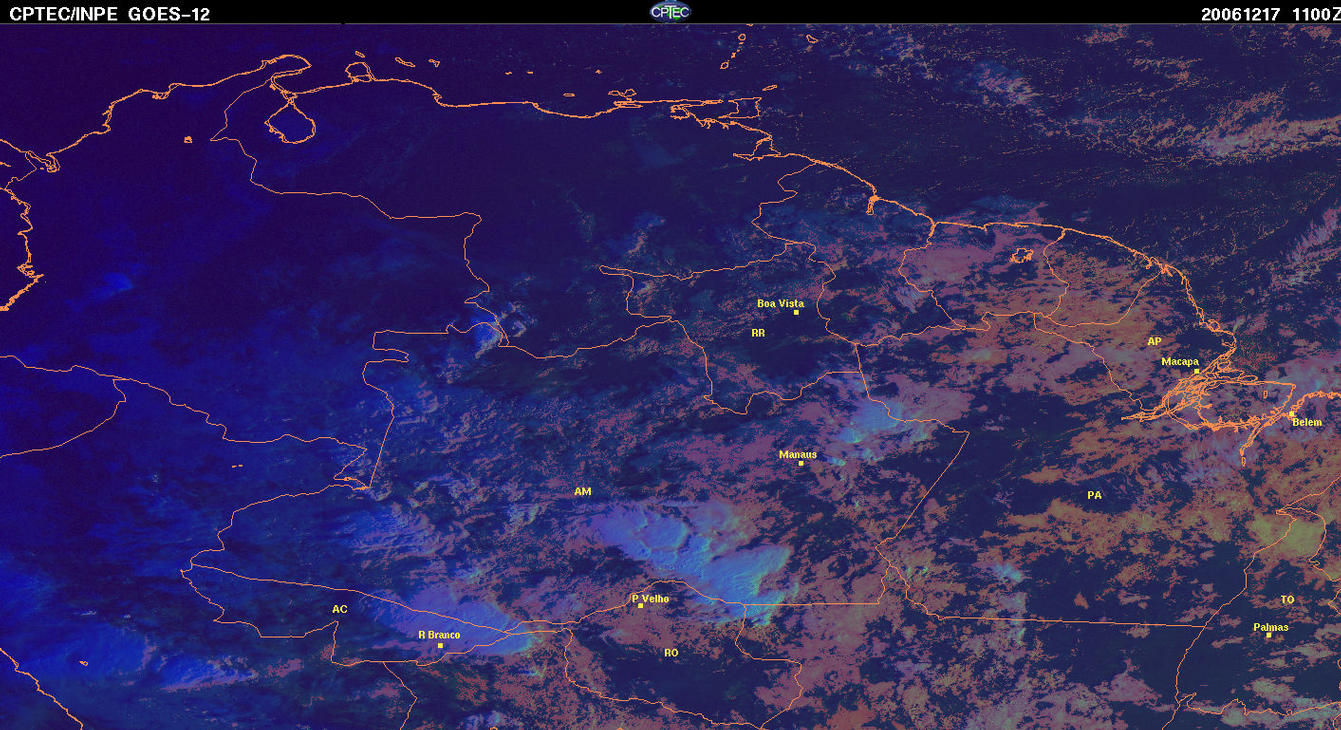The height and width of the screenshot is (730, 1341).
Task: Select the AC state label
Action: click(340, 609)
